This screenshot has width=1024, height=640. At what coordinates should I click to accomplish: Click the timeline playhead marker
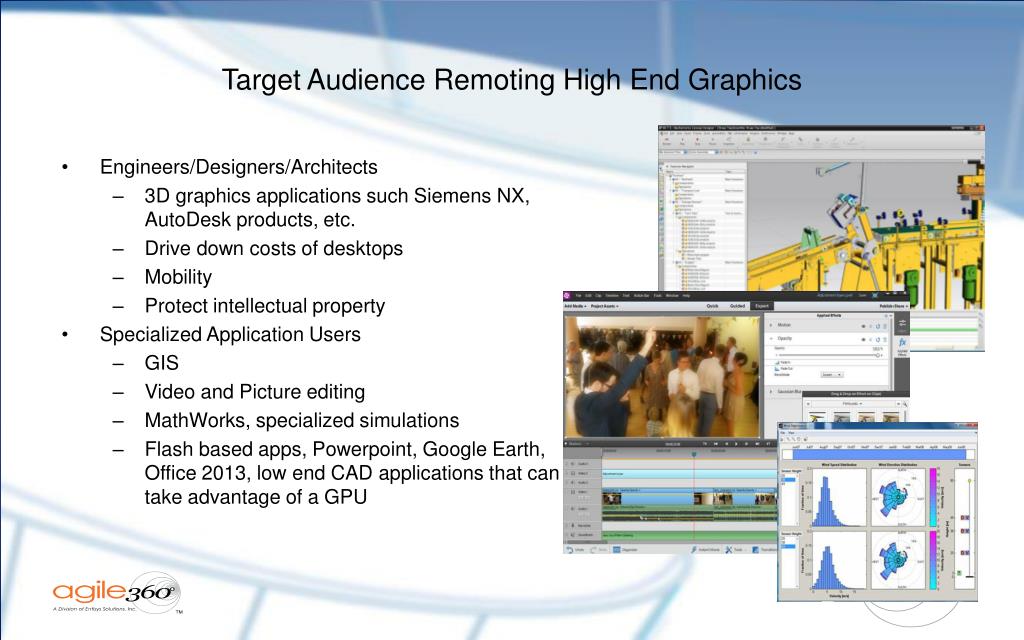[x=694, y=452]
